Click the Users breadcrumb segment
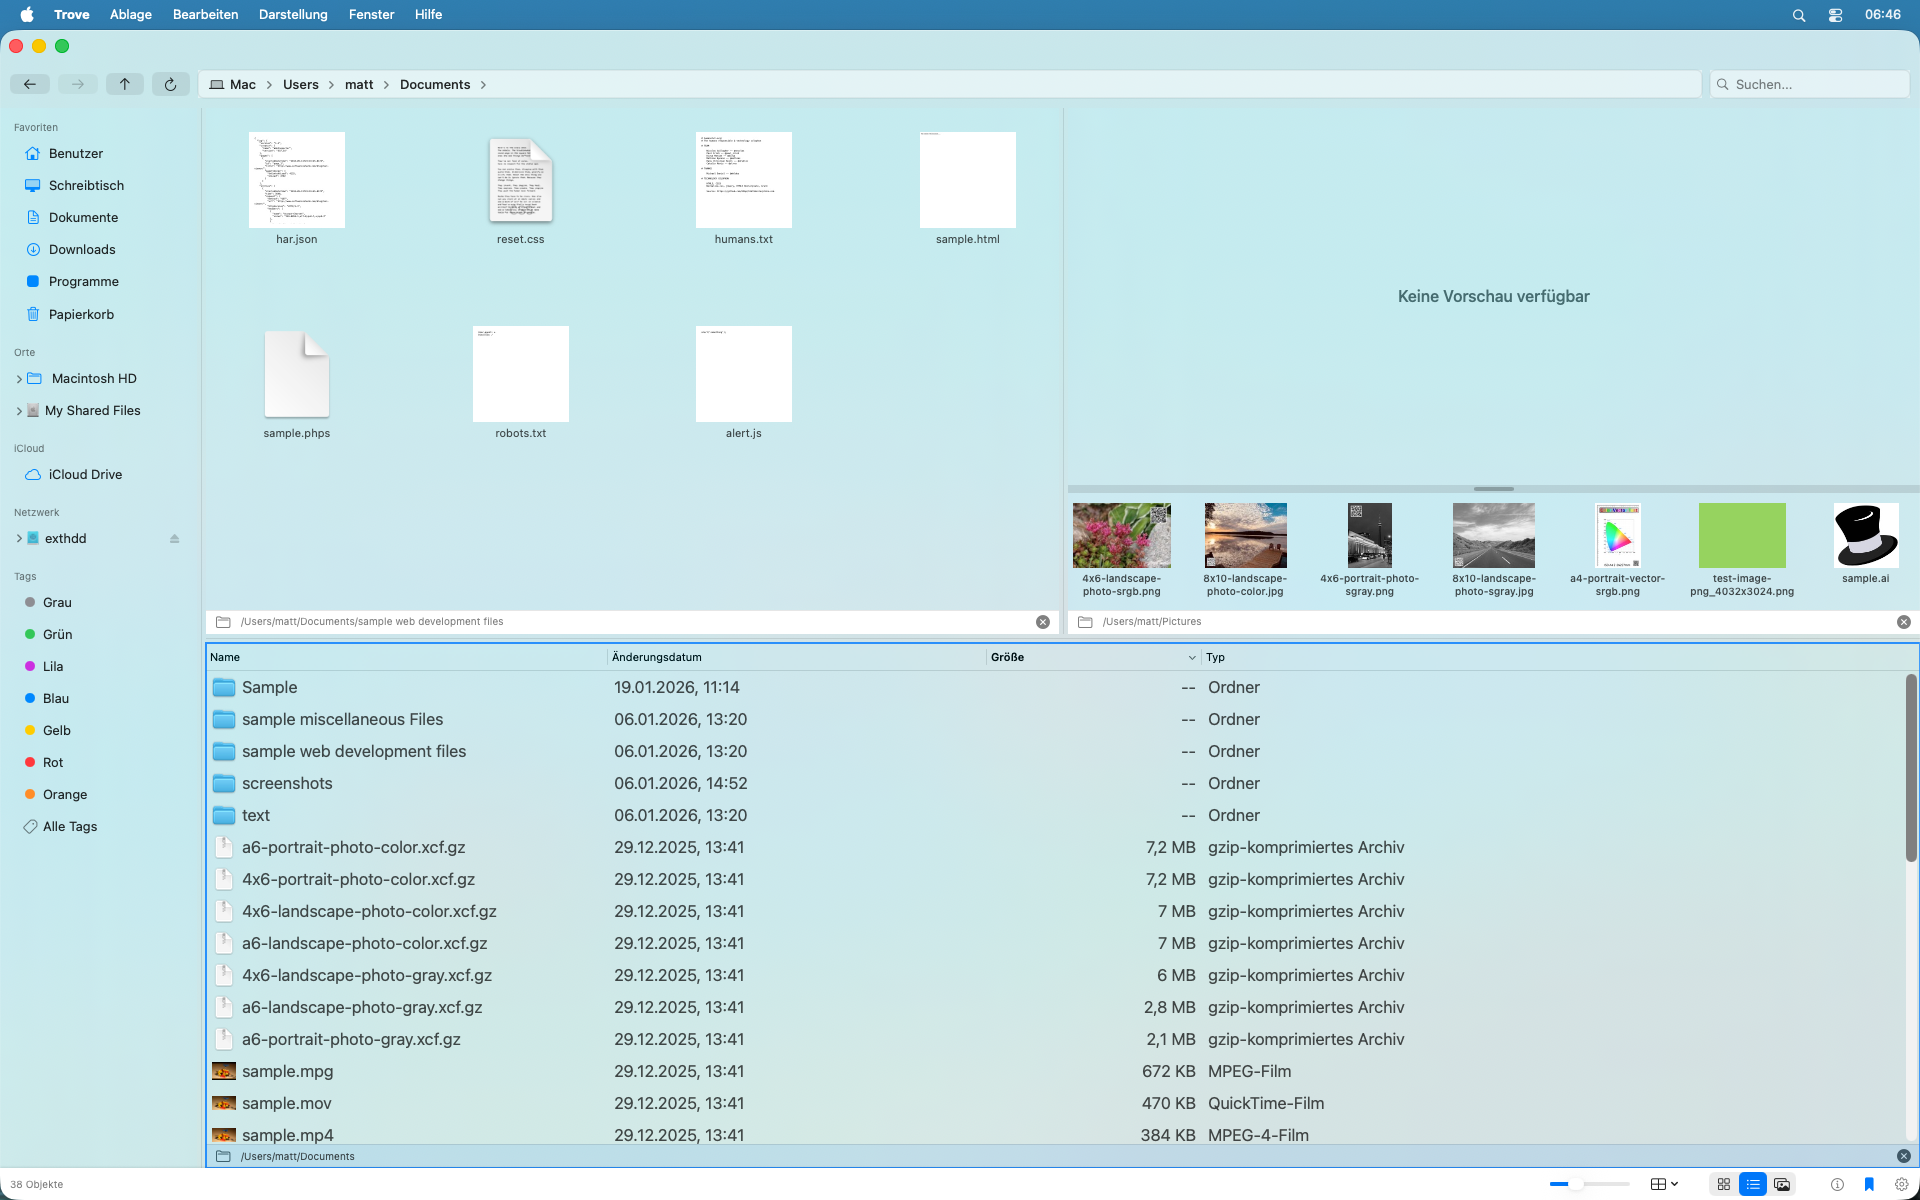Screen dimensions: 1920x1200 pyautogui.click(x=300, y=84)
